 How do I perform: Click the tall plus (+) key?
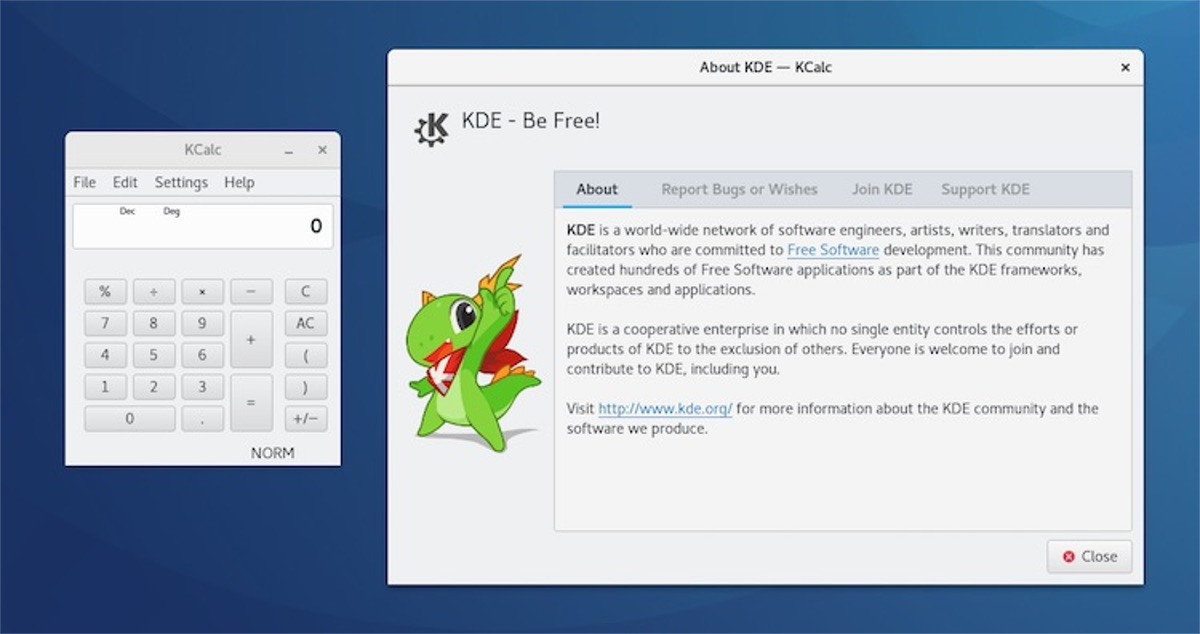click(251, 339)
